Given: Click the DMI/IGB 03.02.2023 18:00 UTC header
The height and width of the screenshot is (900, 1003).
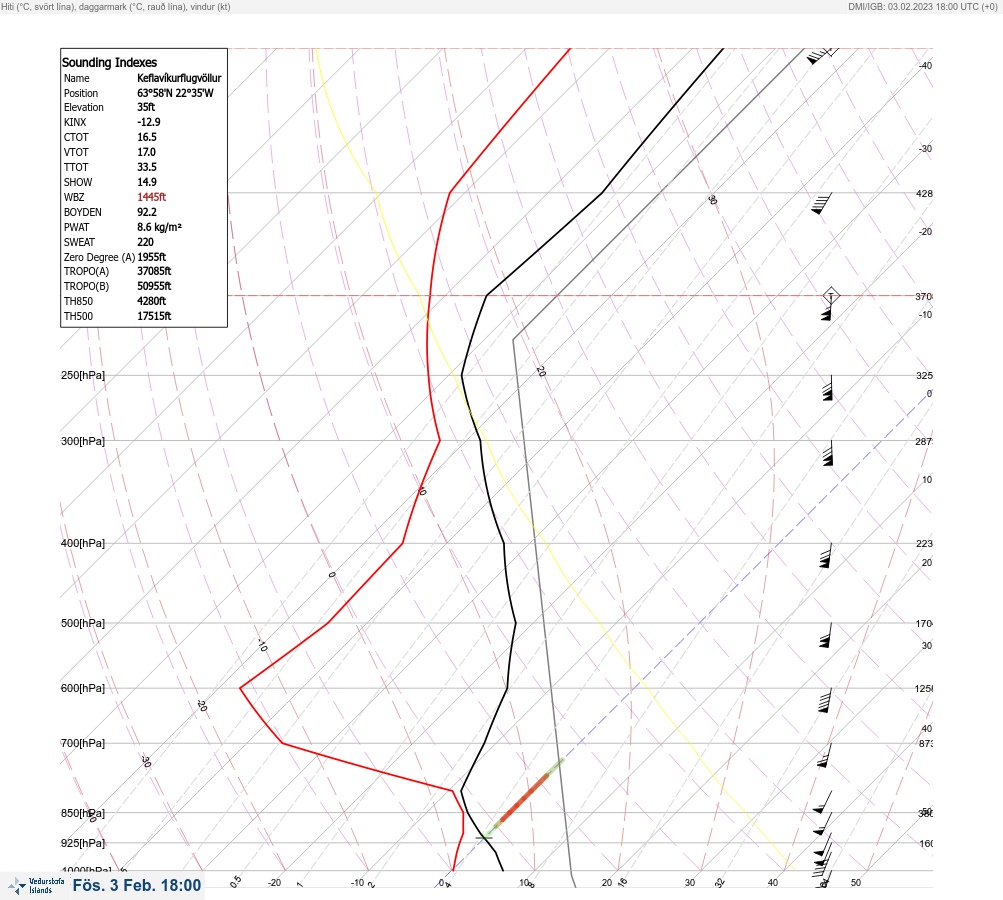Looking at the screenshot, I should click(922, 6).
